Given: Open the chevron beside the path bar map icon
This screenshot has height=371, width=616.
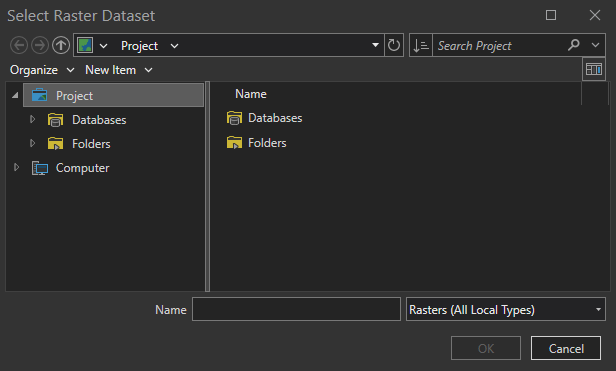Looking at the screenshot, I should pos(103,46).
